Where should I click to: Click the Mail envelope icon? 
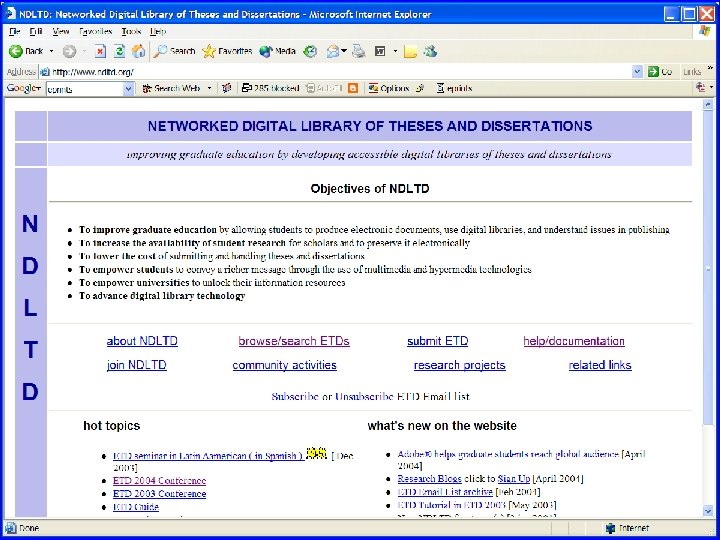pyautogui.click(x=332, y=51)
